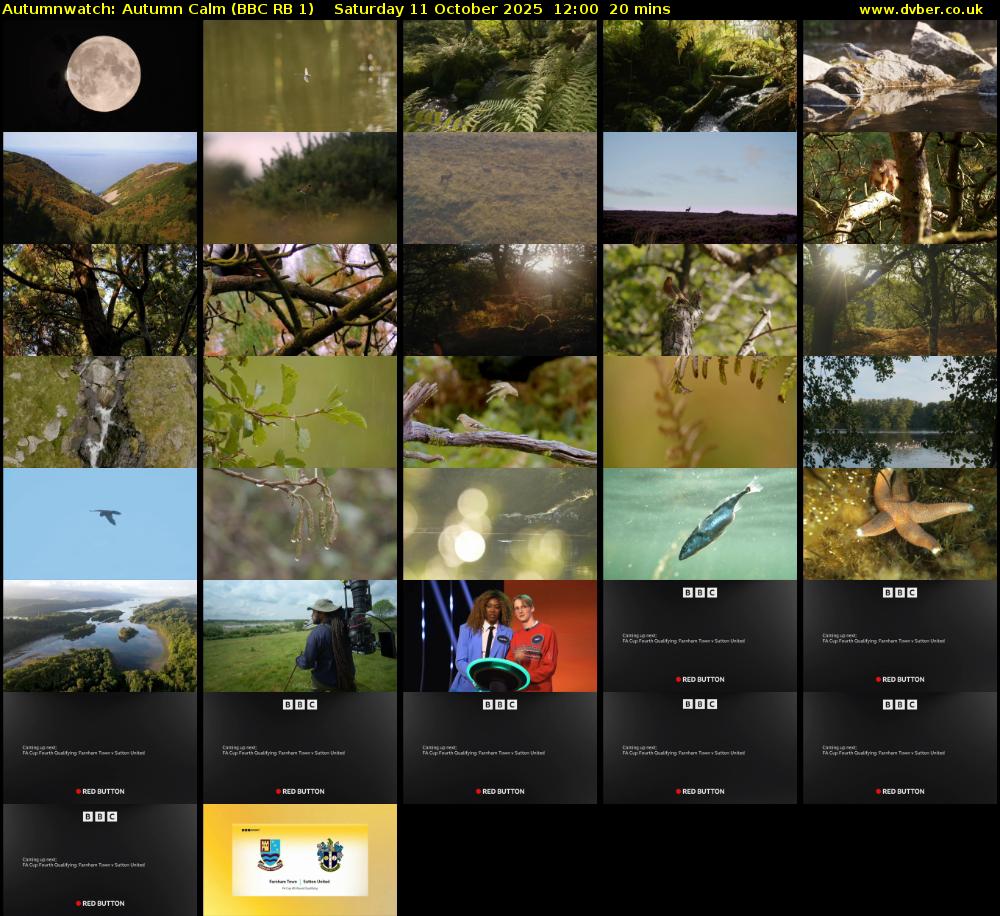Open the quiz show contestants thumbnail
The image size is (1000, 916).
500,636
